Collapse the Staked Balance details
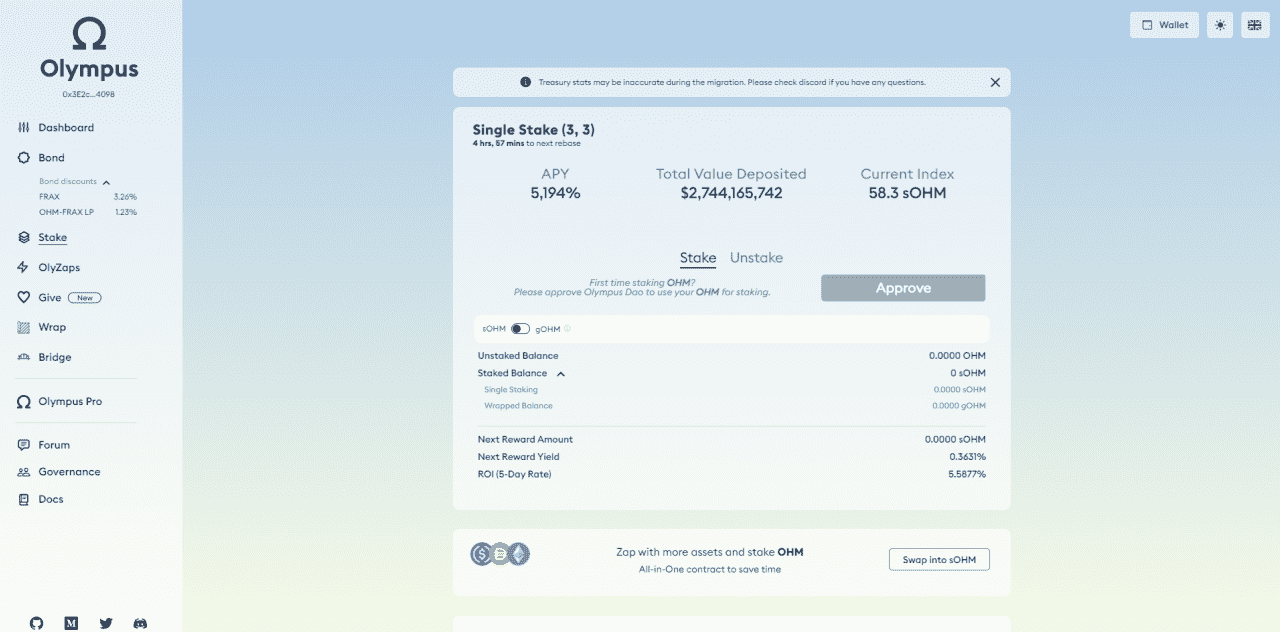1280x632 pixels. (x=561, y=374)
